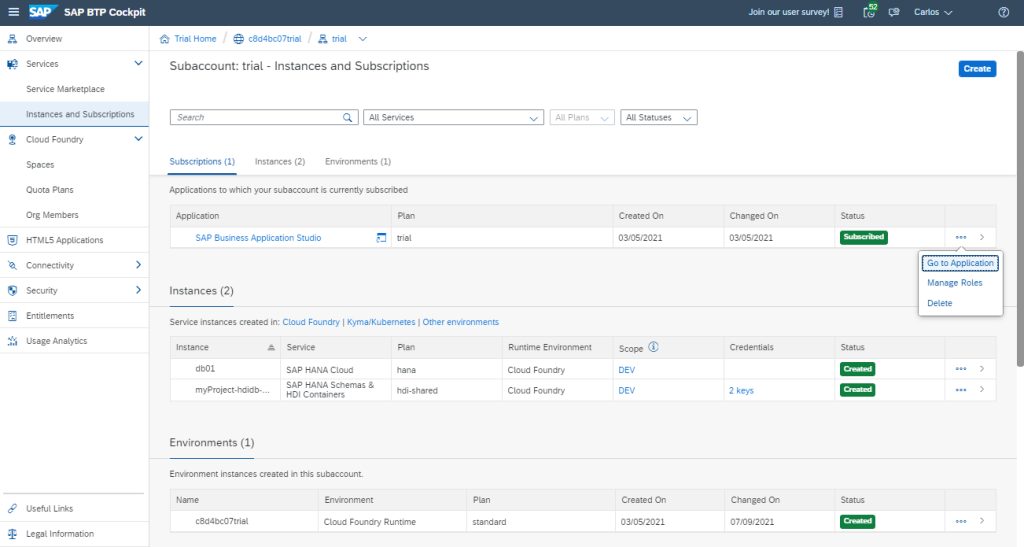Viewport: 1024px width, 547px height.
Task: Open actions menu for c8d4bc07trial environment
Action: [x=961, y=522]
